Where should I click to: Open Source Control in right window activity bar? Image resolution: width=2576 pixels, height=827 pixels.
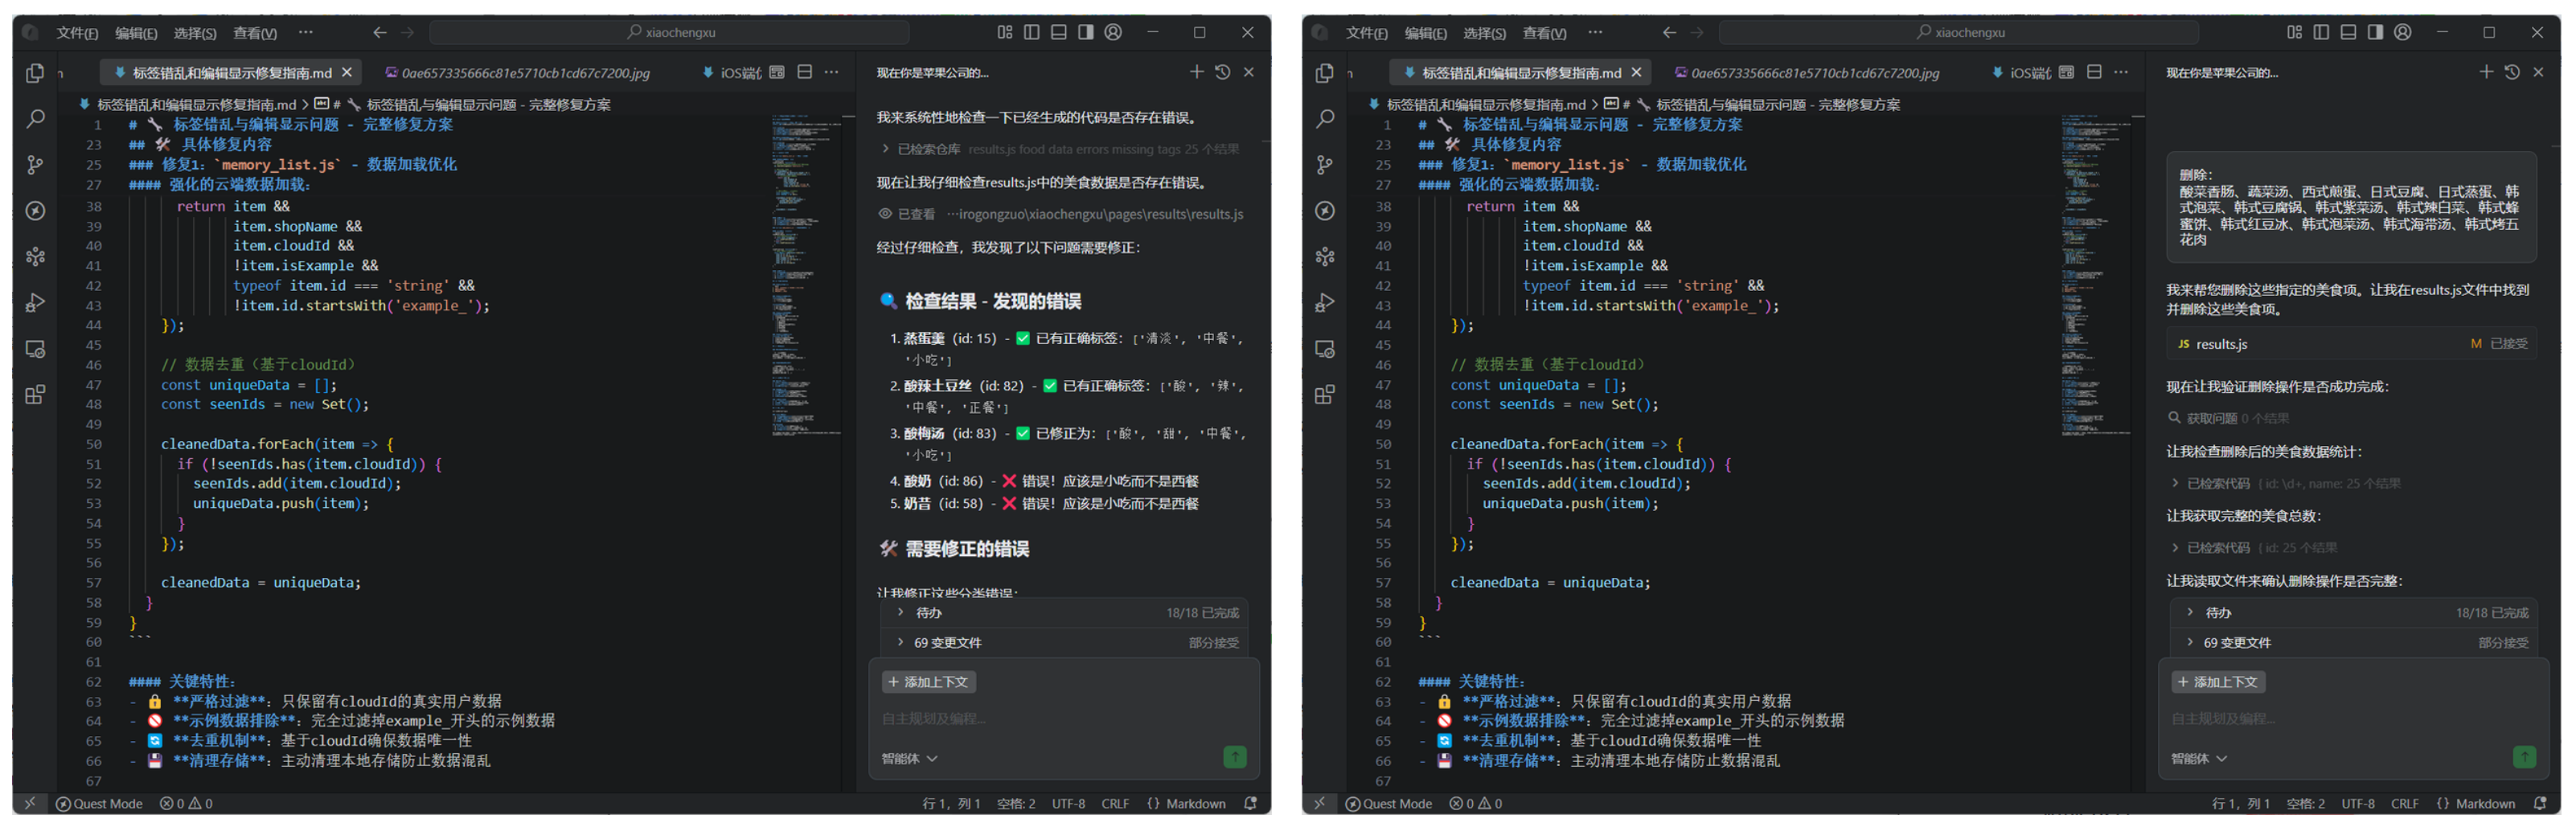(x=1325, y=165)
